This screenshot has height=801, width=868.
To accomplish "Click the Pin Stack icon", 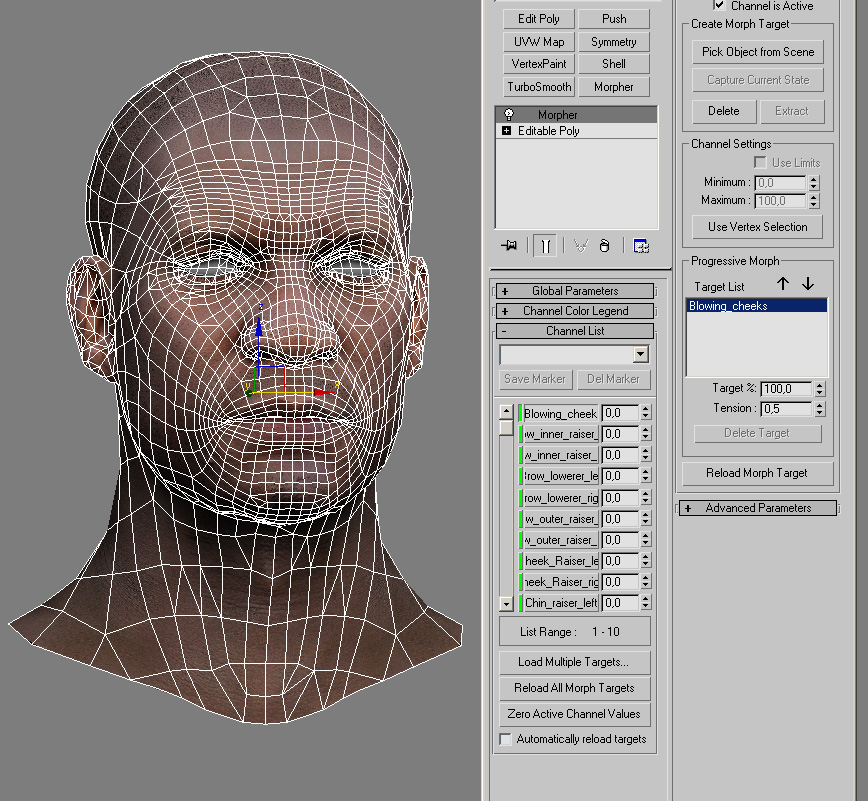I will pyautogui.click(x=510, y=245).
